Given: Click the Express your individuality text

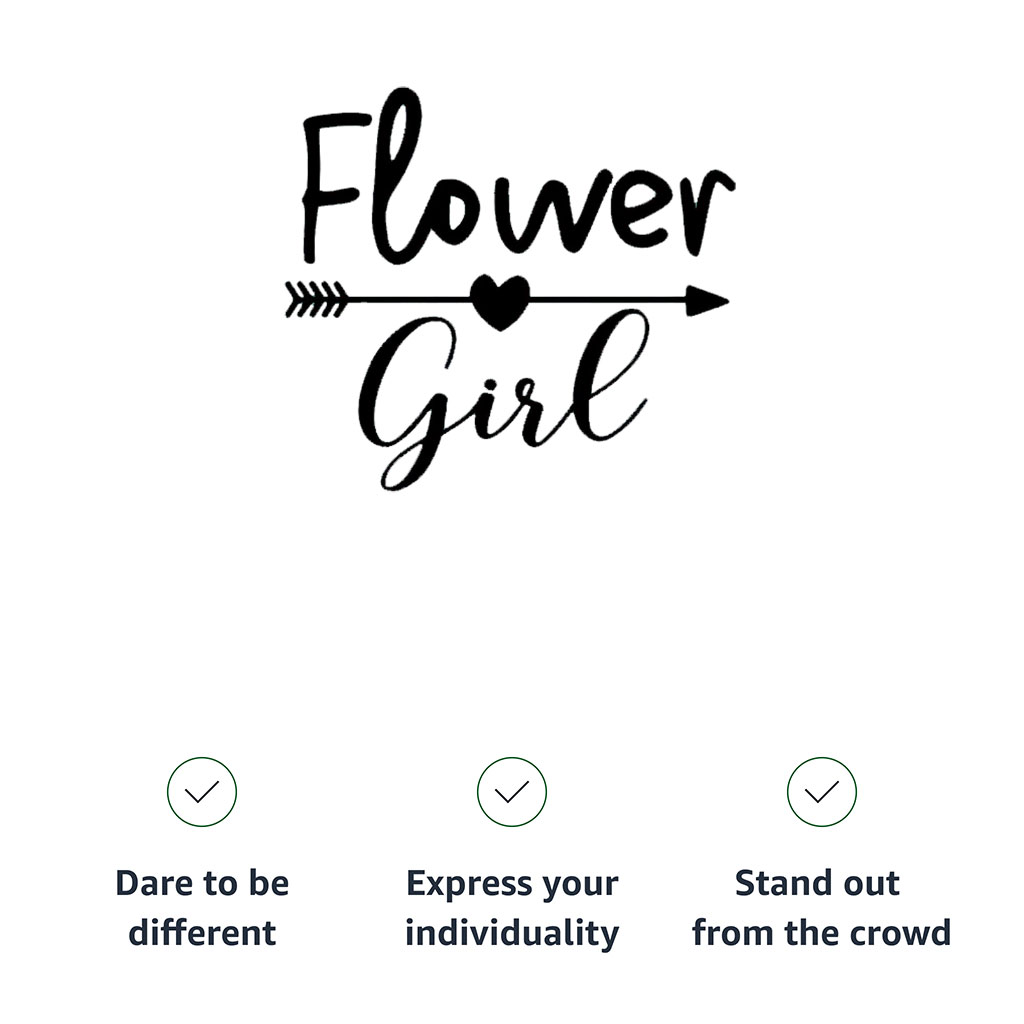Looking at the screenshot, I should (511, 908).
